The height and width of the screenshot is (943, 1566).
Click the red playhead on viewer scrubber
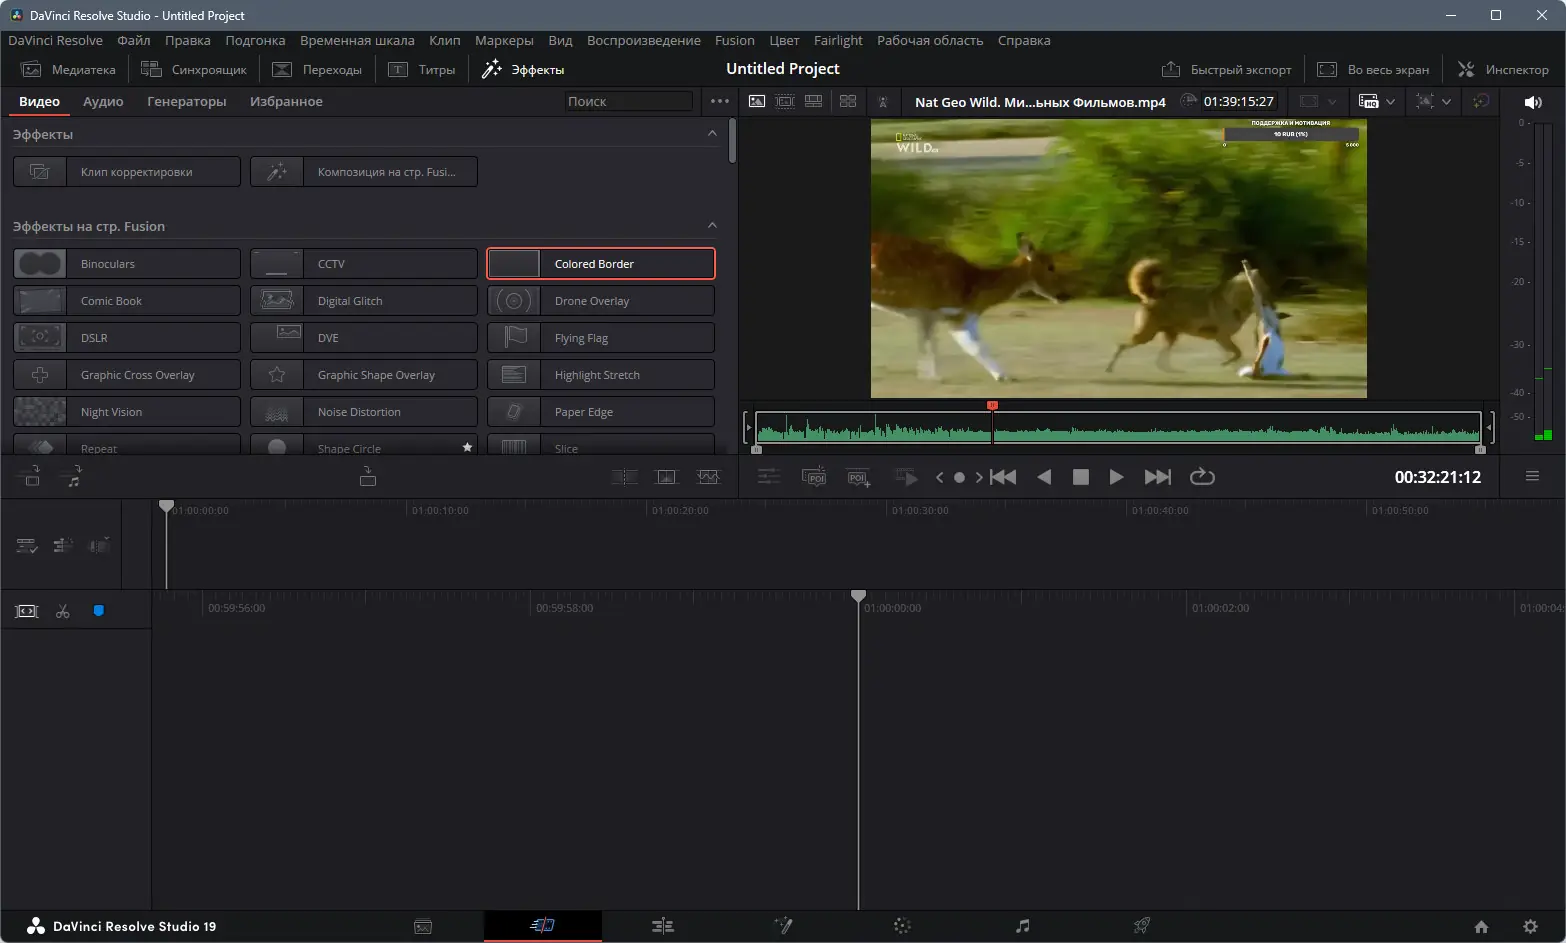coord(992,406)
